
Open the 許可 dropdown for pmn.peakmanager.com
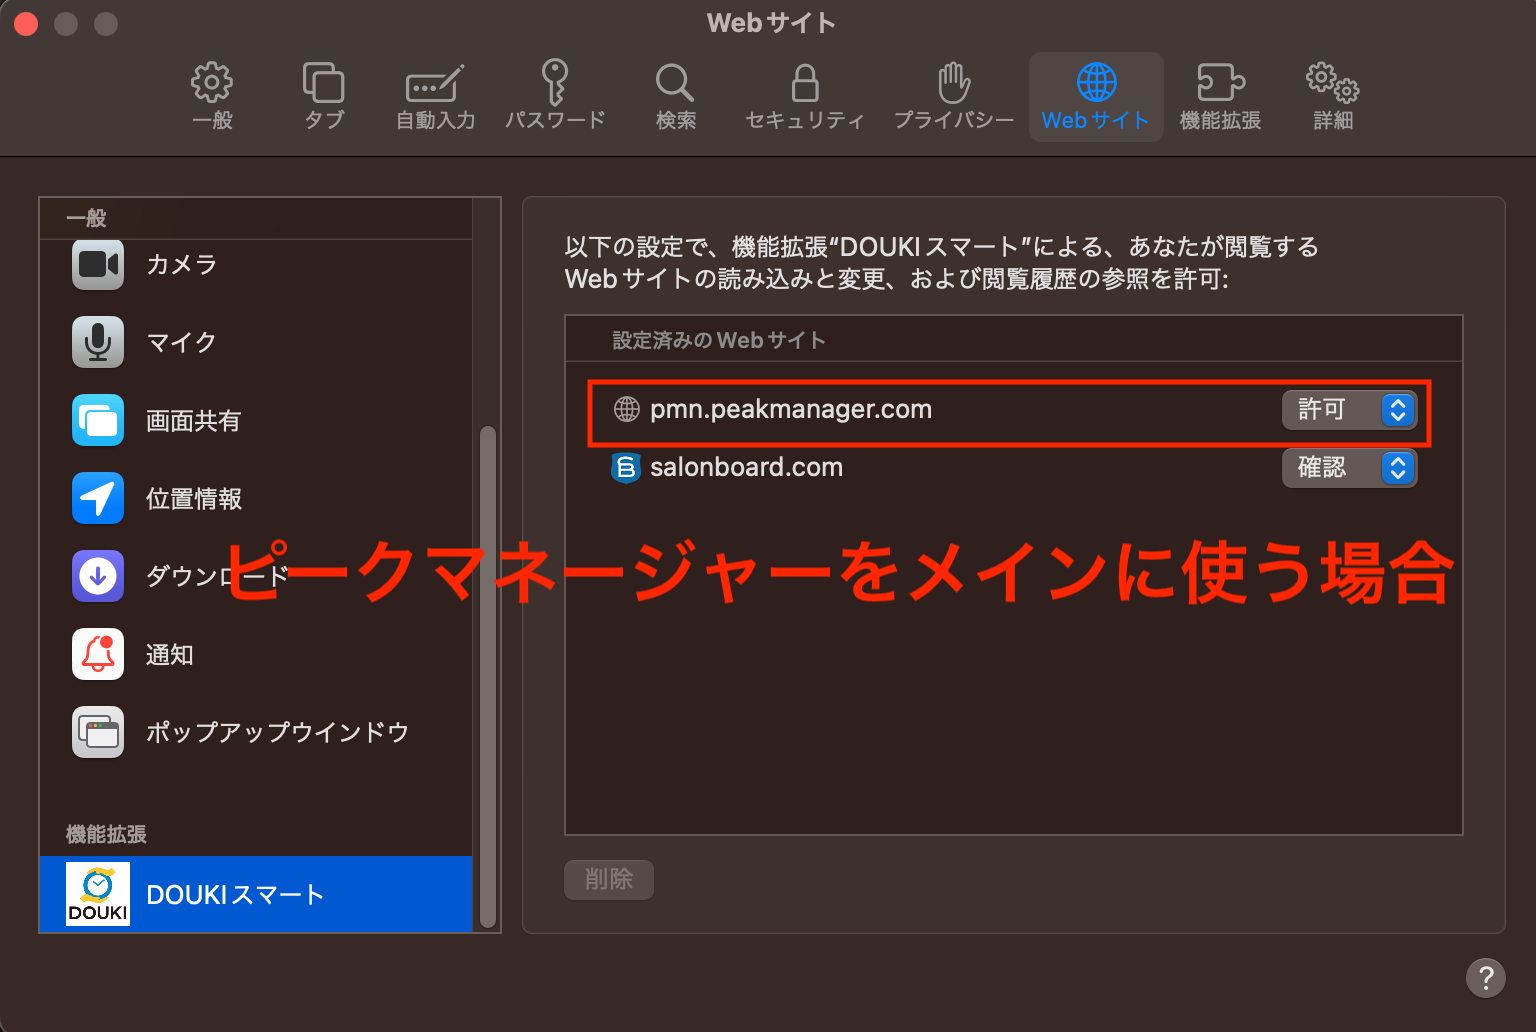(1349, 410)
